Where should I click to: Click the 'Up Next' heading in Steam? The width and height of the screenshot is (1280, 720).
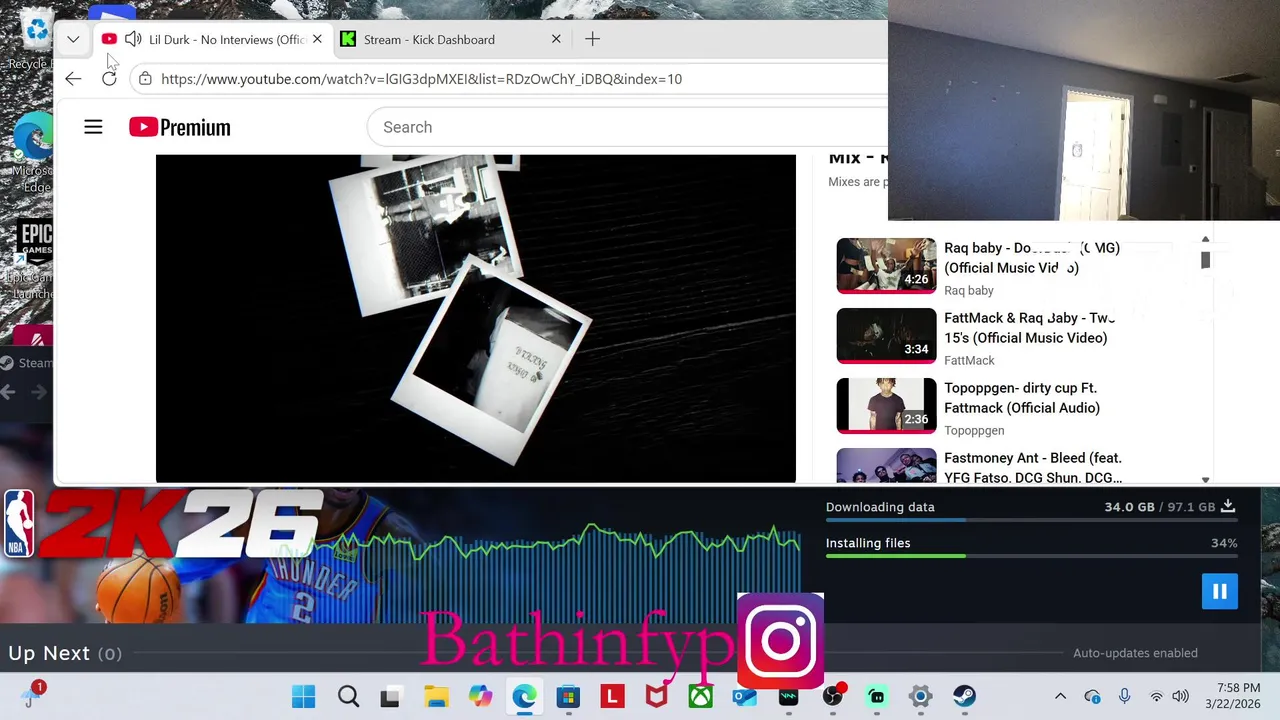(x=49, y=653)
